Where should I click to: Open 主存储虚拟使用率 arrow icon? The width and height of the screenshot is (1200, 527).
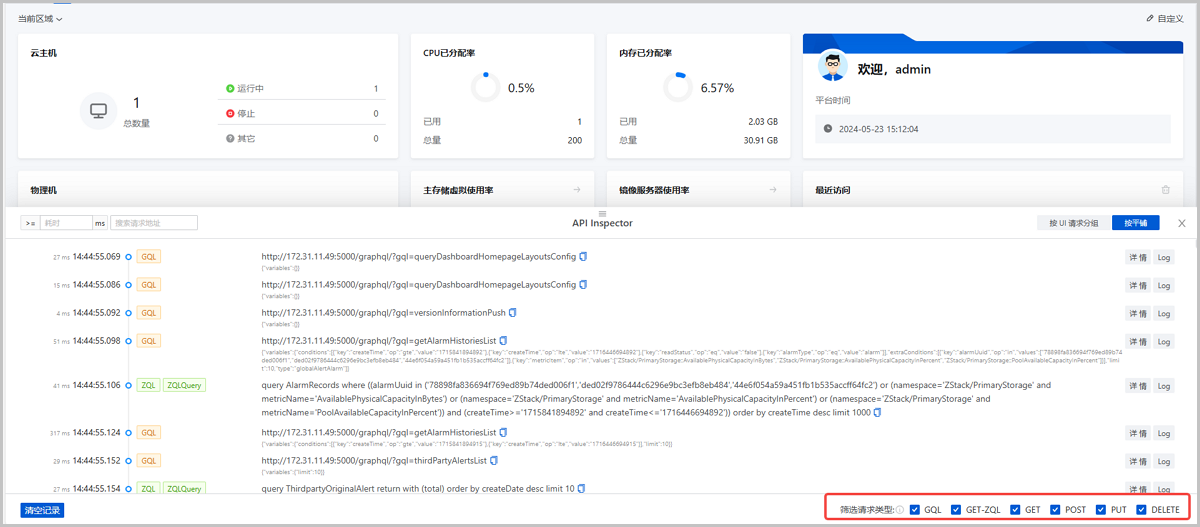[x=577, y=190]
